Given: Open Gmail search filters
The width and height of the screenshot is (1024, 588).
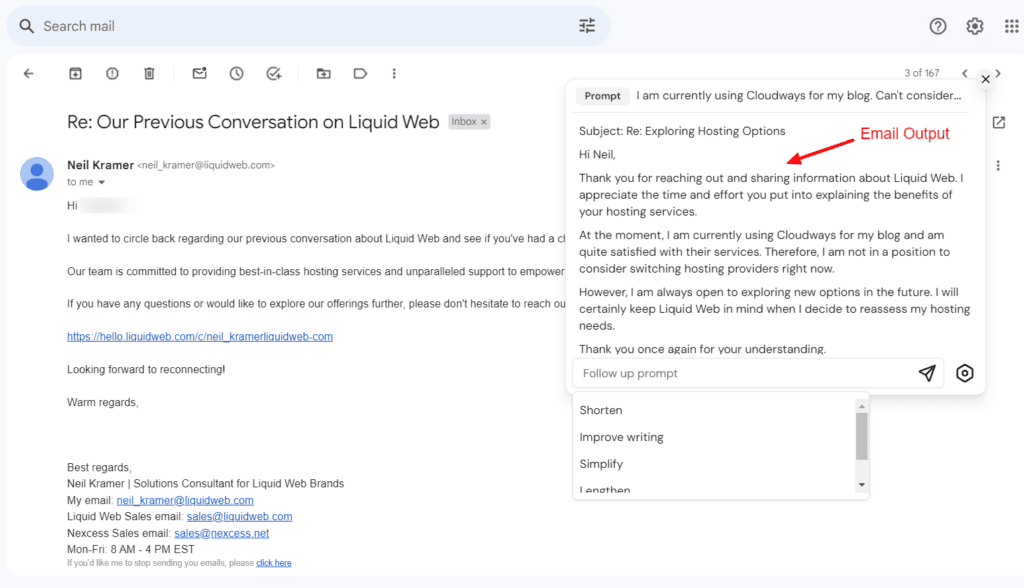Looking at the screenshot, I should pos(587,26).
